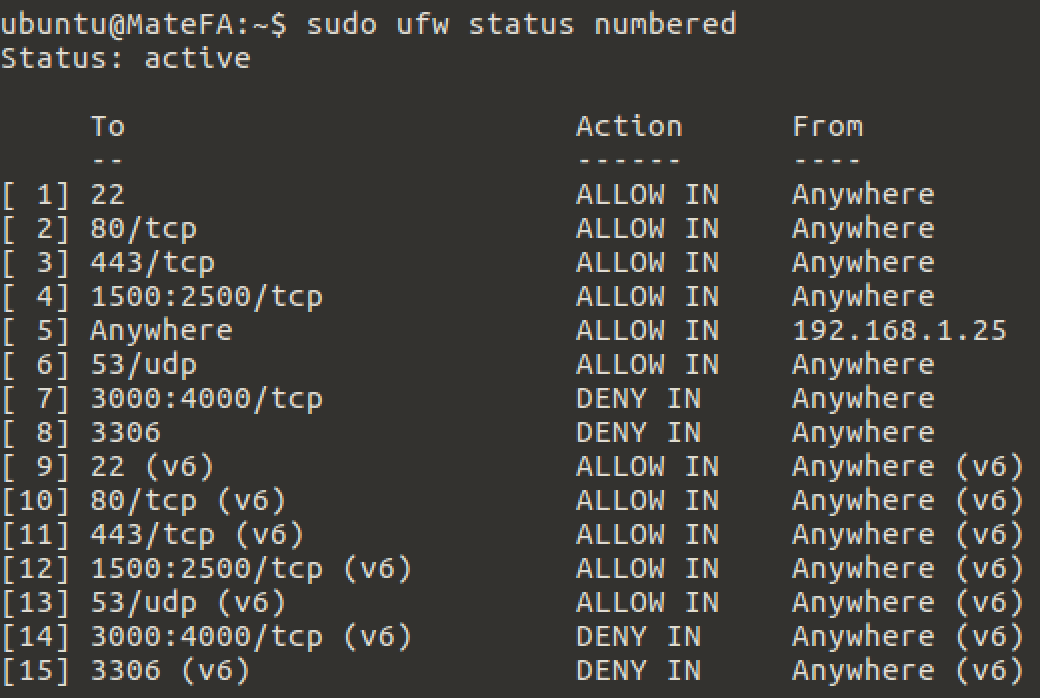This screenshot has height=698, width=1040.
Task: Click the '1500:2500/tcp (v6)' entry in rule 12
Action: click(251, 569)
